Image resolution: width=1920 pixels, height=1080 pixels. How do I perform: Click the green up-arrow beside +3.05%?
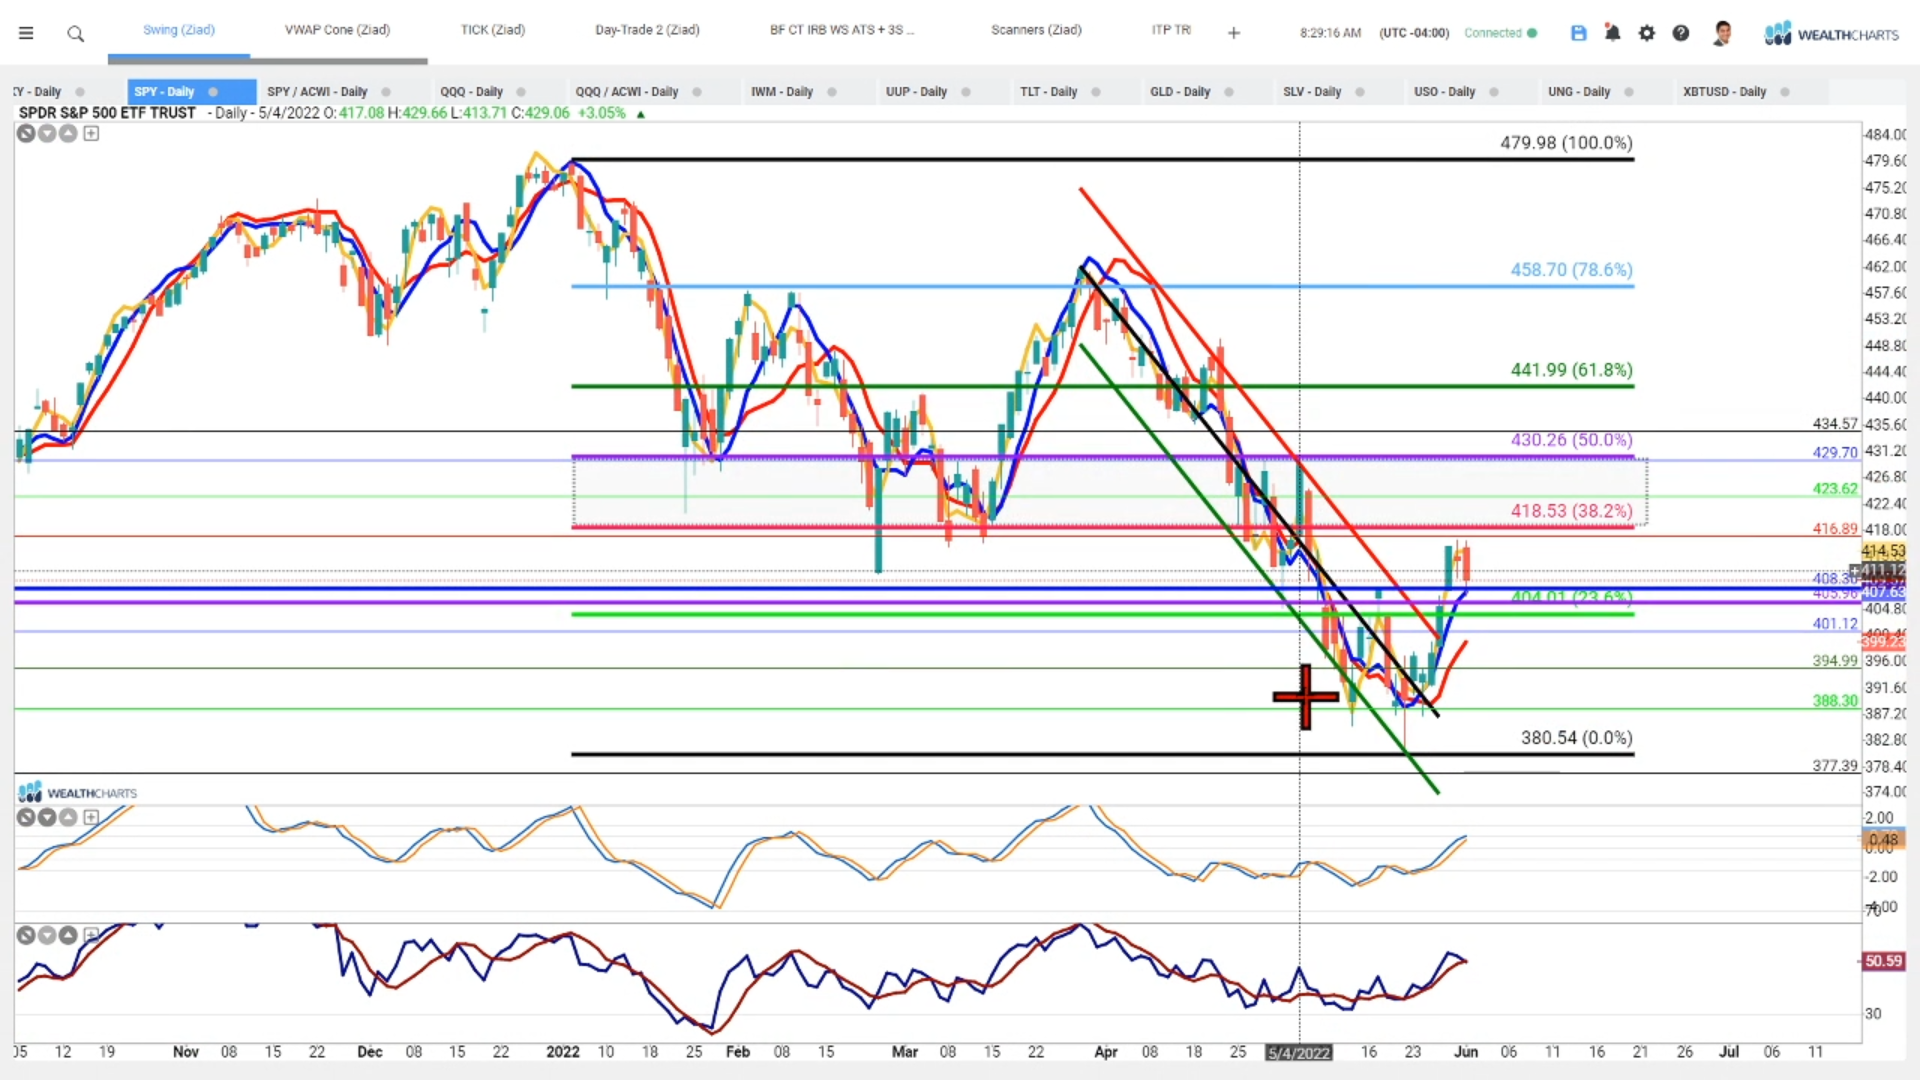point(641,114)
